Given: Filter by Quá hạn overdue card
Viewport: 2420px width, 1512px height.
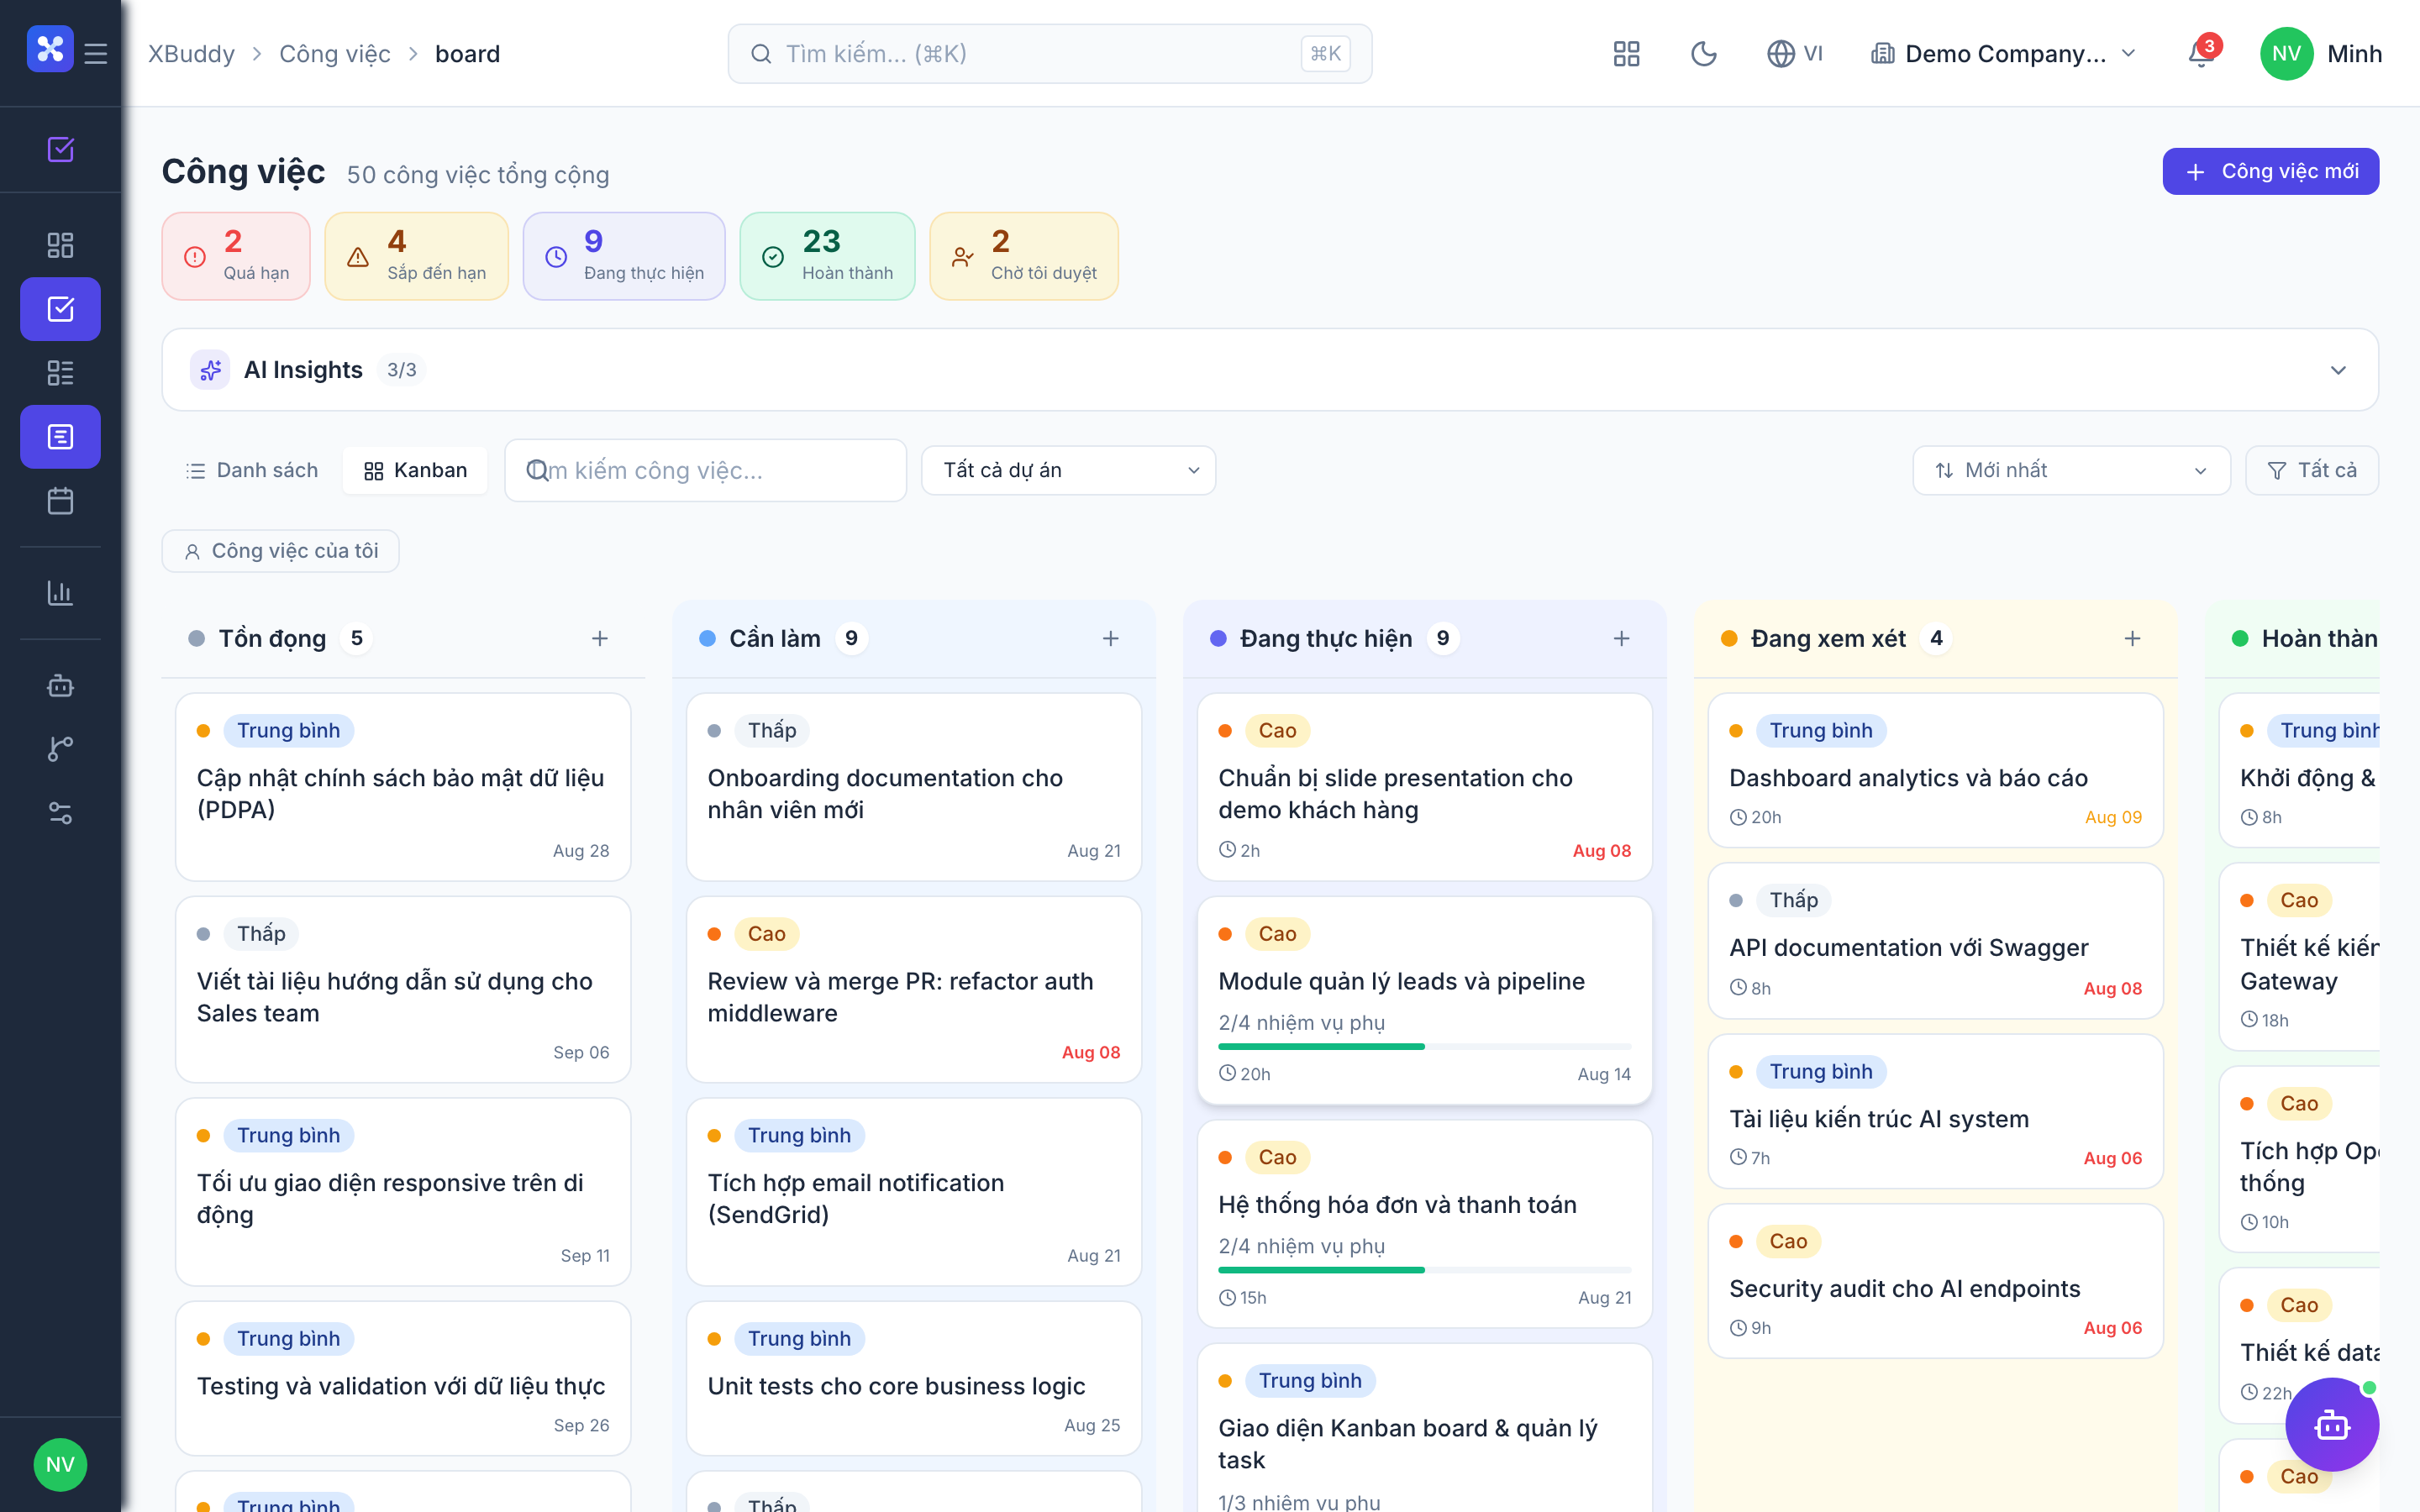Looking at the screenshot, I should 236,256.
